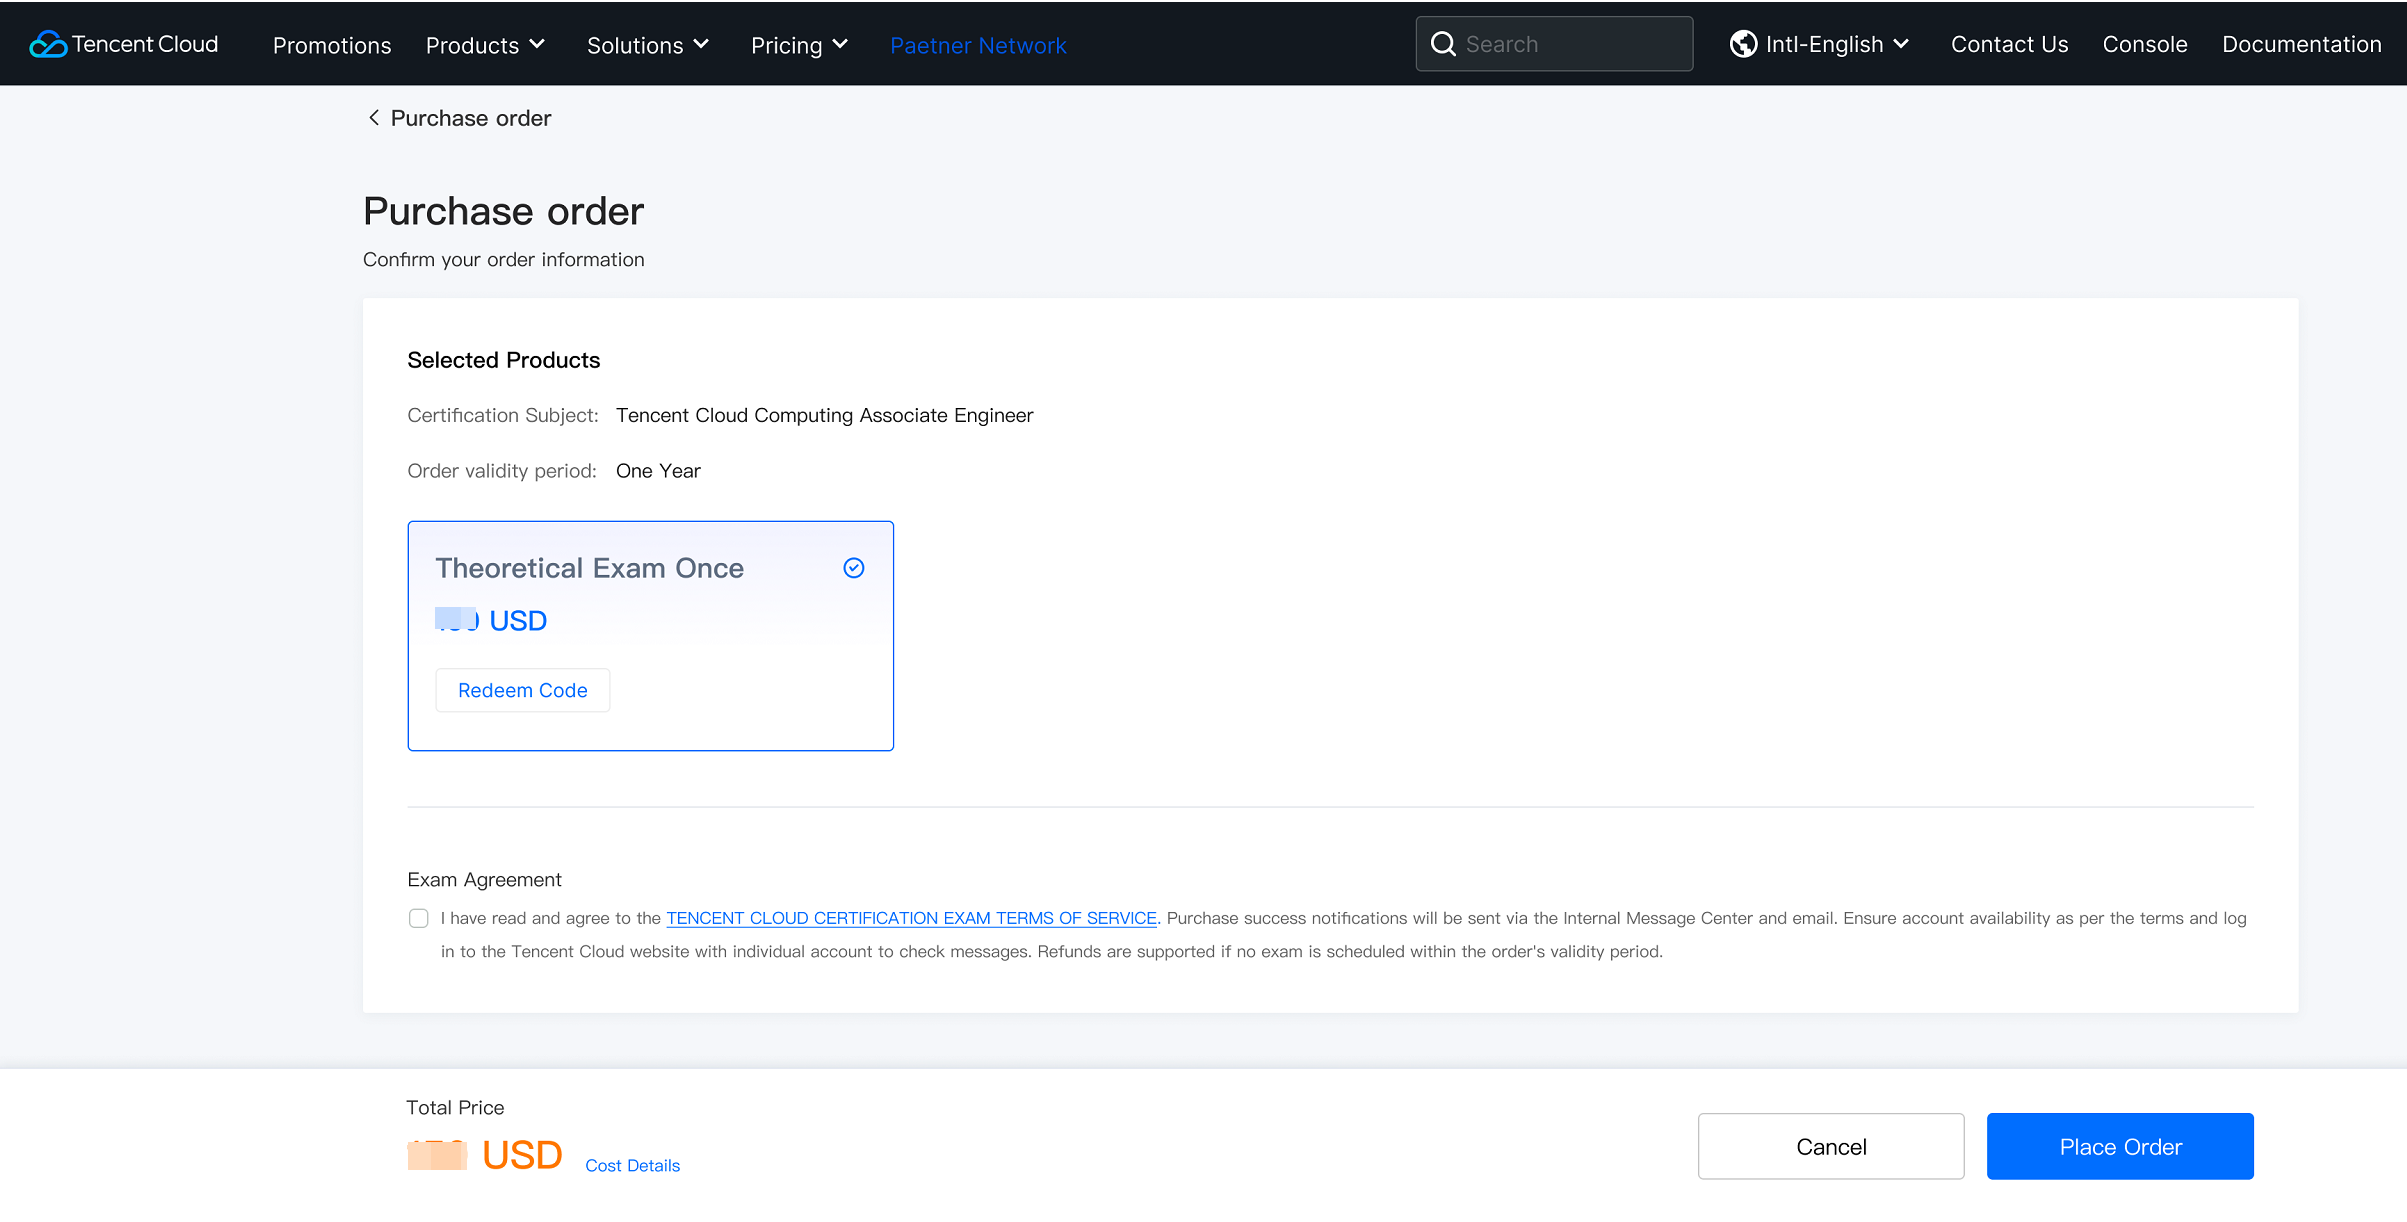The height and width of the screenshot is (1222, 2407).
Task: Click Contact Us in header
Action: point(2009,44)
